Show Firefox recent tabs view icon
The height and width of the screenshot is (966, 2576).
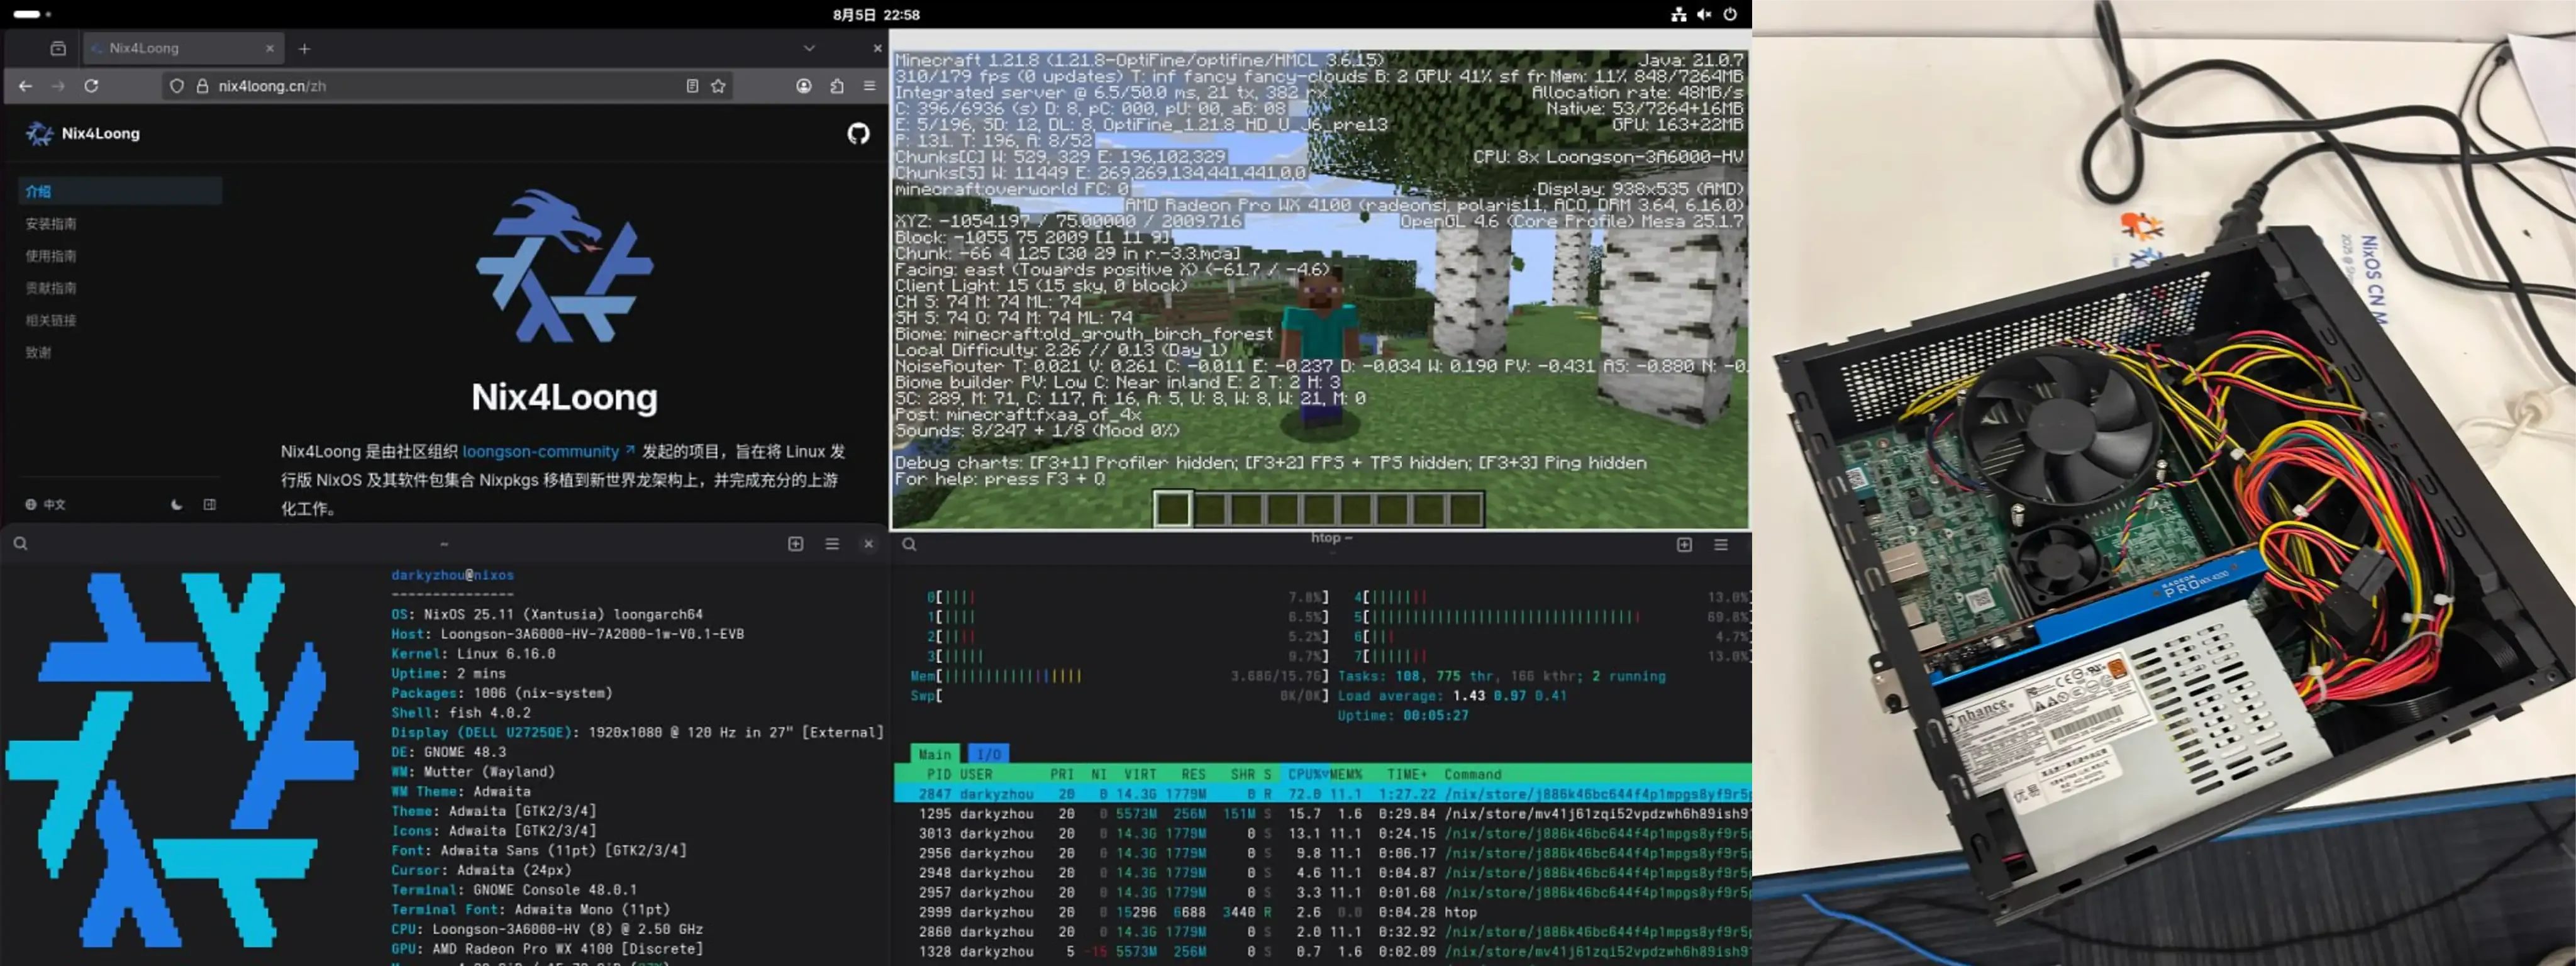58,48
